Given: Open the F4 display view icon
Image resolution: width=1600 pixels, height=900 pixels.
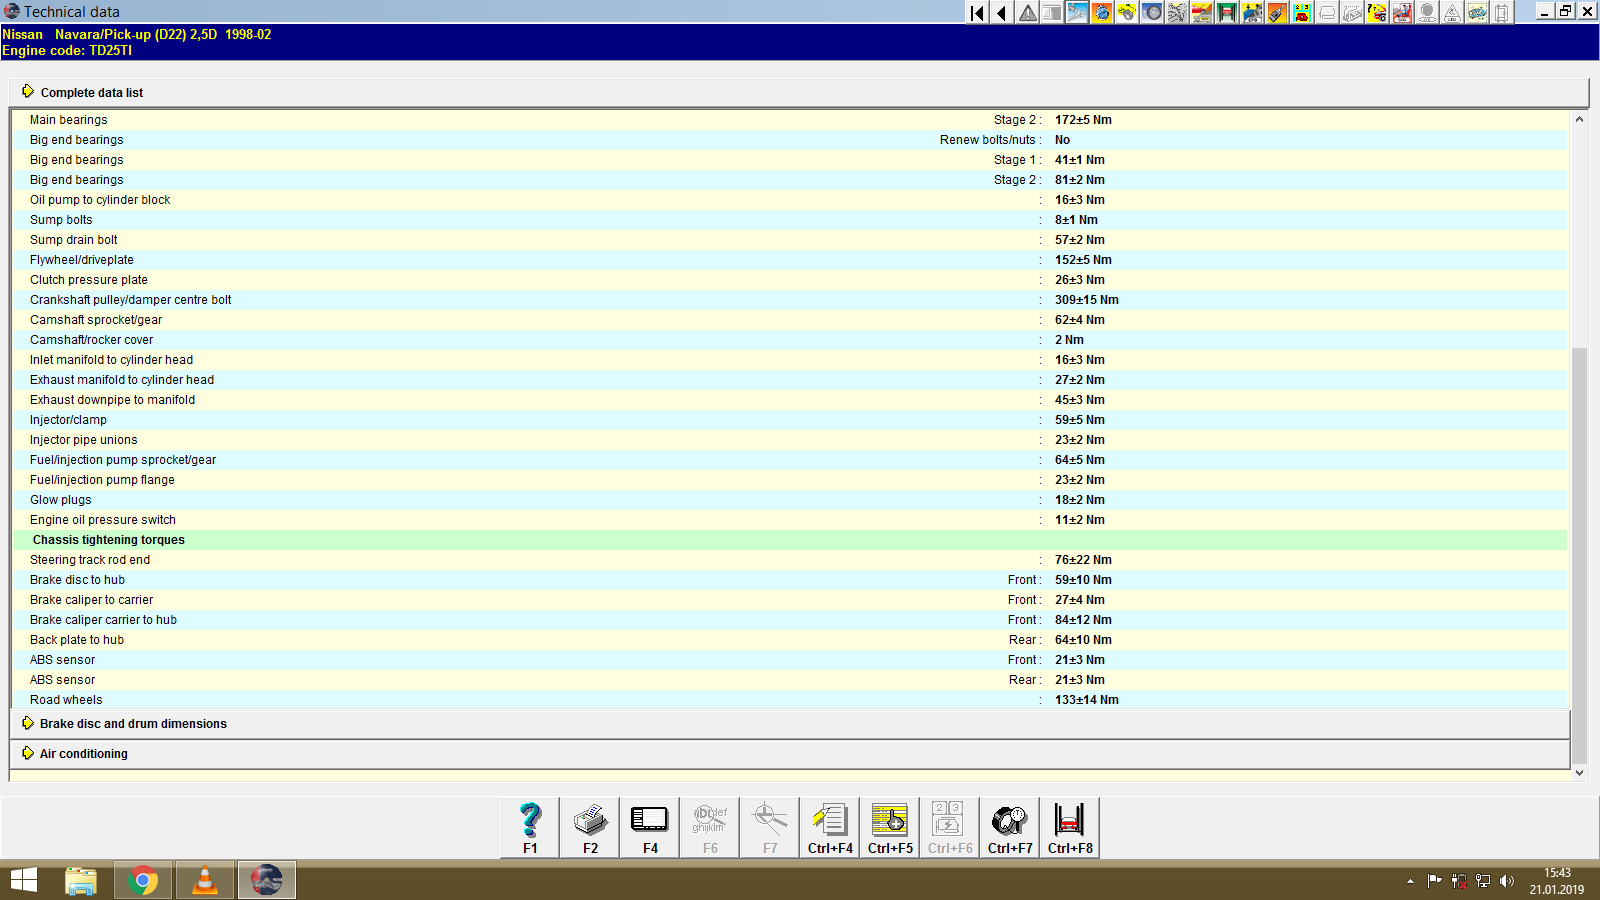Looking at the screenshot, I should point(649,826).
